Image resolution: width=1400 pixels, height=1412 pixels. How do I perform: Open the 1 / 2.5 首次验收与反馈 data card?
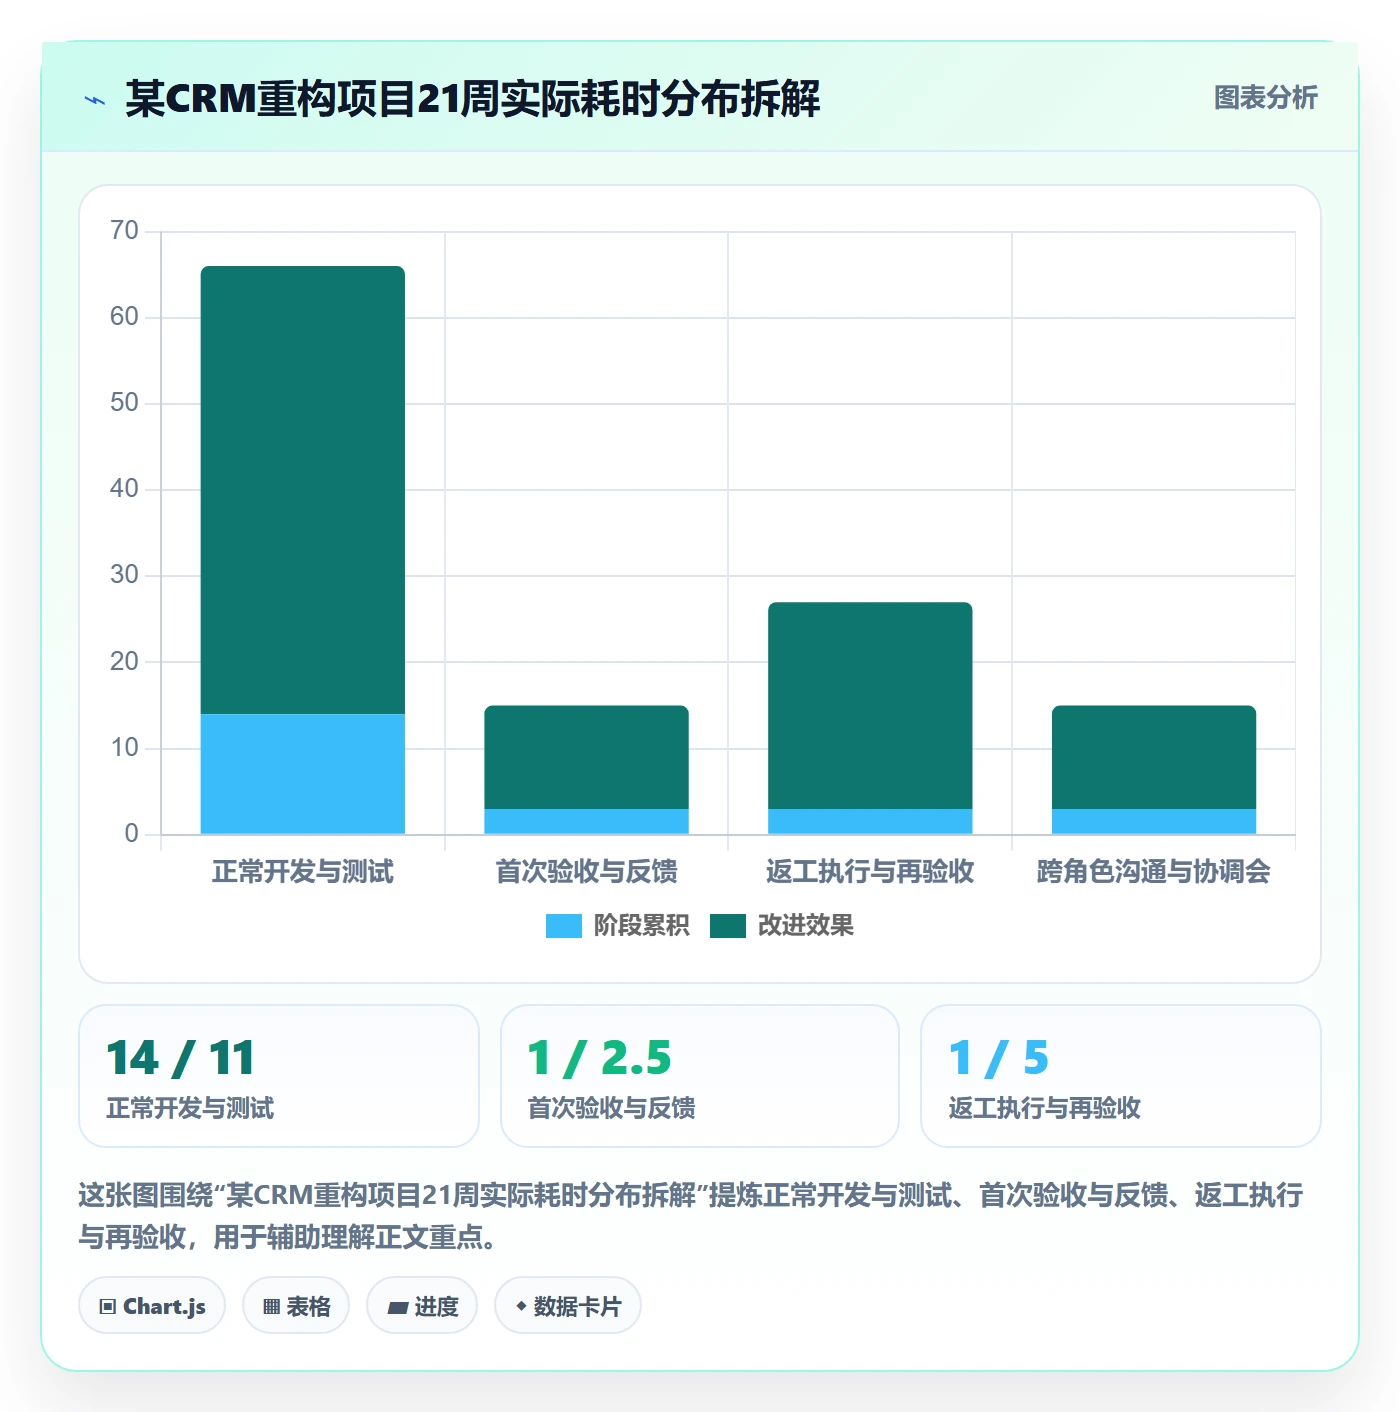click(700, 1076)
